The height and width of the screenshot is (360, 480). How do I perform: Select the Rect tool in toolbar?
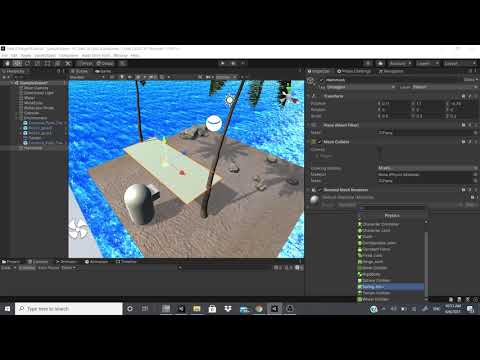coord(47,63)
